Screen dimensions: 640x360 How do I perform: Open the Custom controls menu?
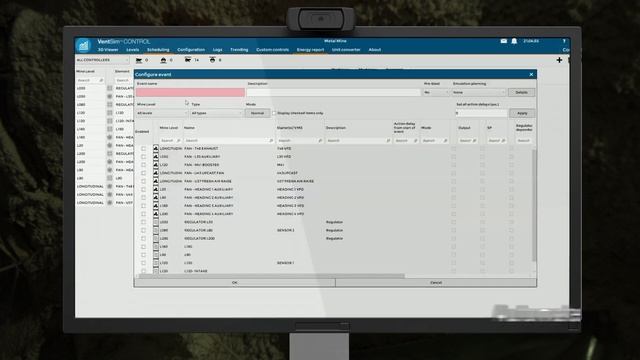[273, 50]
